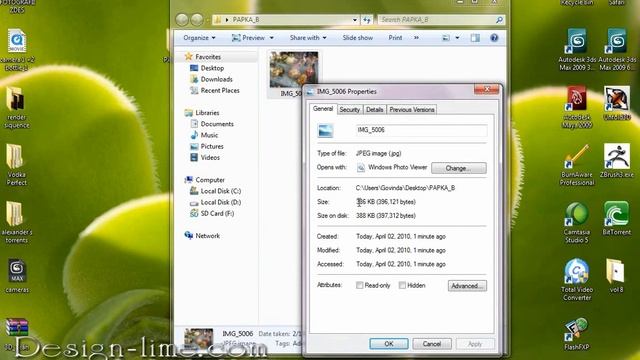
Task: Launch FlashFXP desktop shortcut
Action: click(576, 334)
